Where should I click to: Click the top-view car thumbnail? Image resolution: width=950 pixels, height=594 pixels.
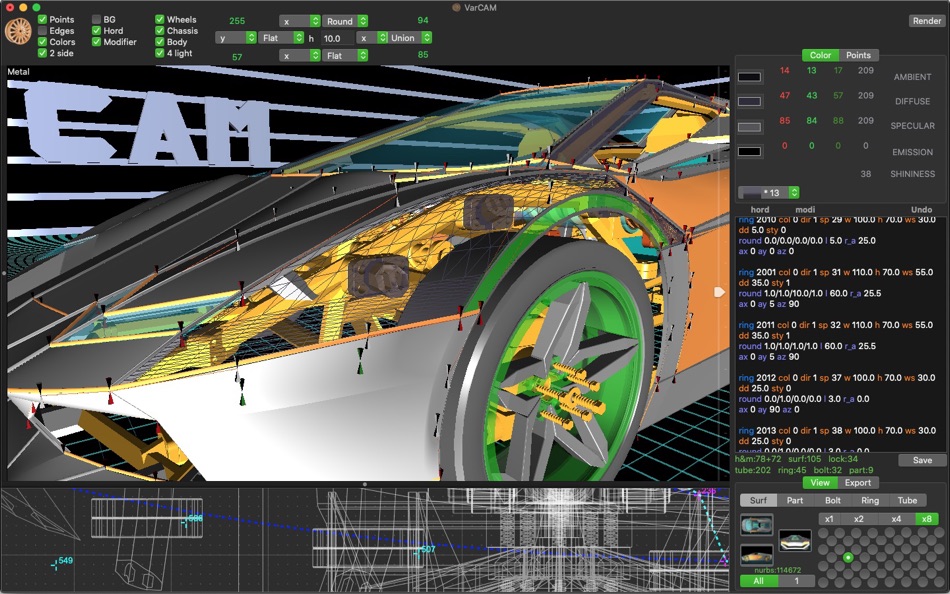[757, 525]
